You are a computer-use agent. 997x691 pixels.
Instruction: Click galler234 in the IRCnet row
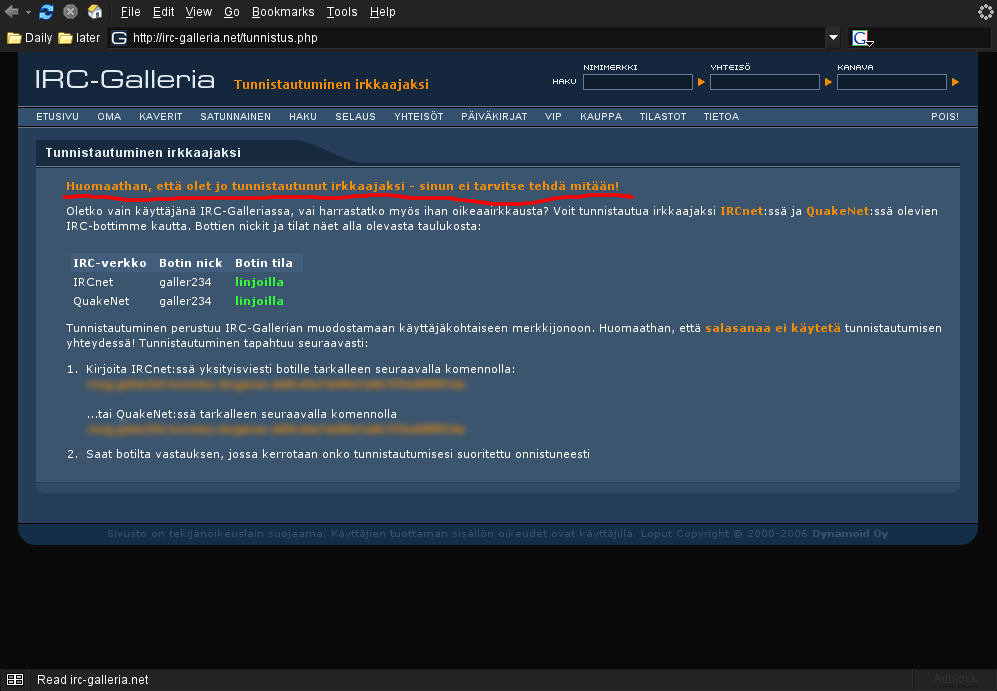pos(185,282)
